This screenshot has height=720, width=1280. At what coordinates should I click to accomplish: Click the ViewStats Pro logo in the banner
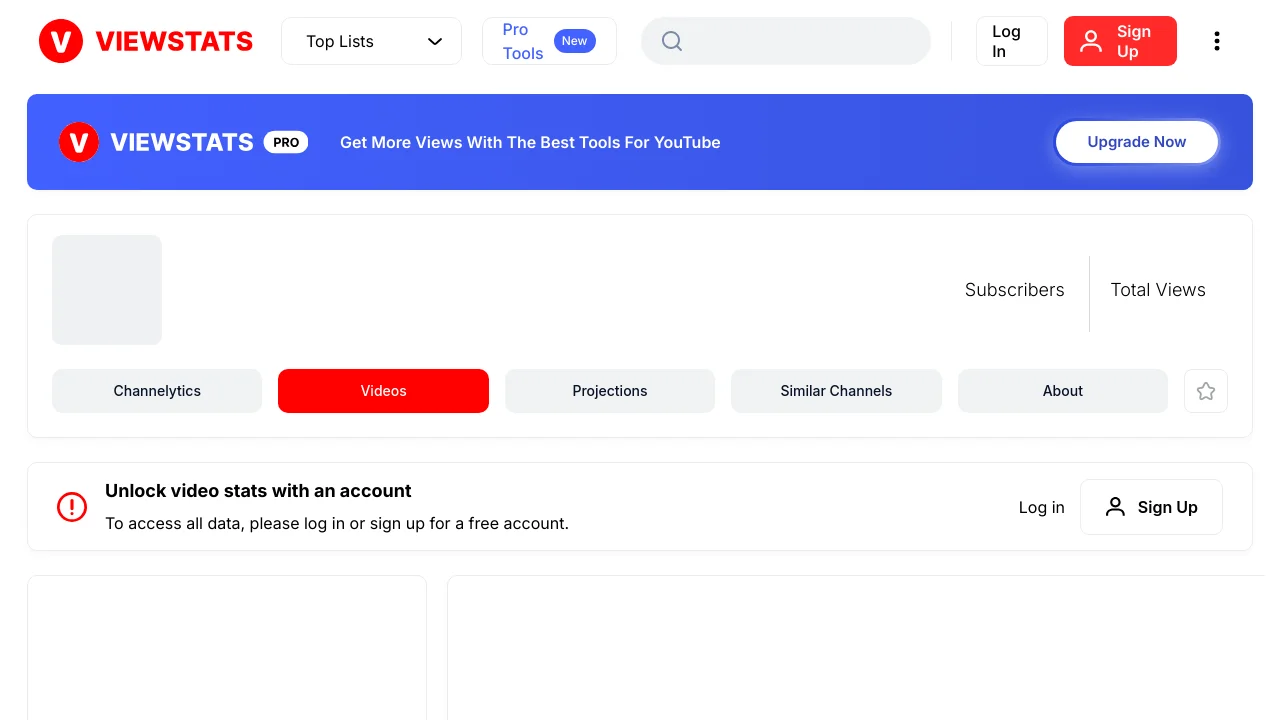pyautogui.click(x=183, y=142)
